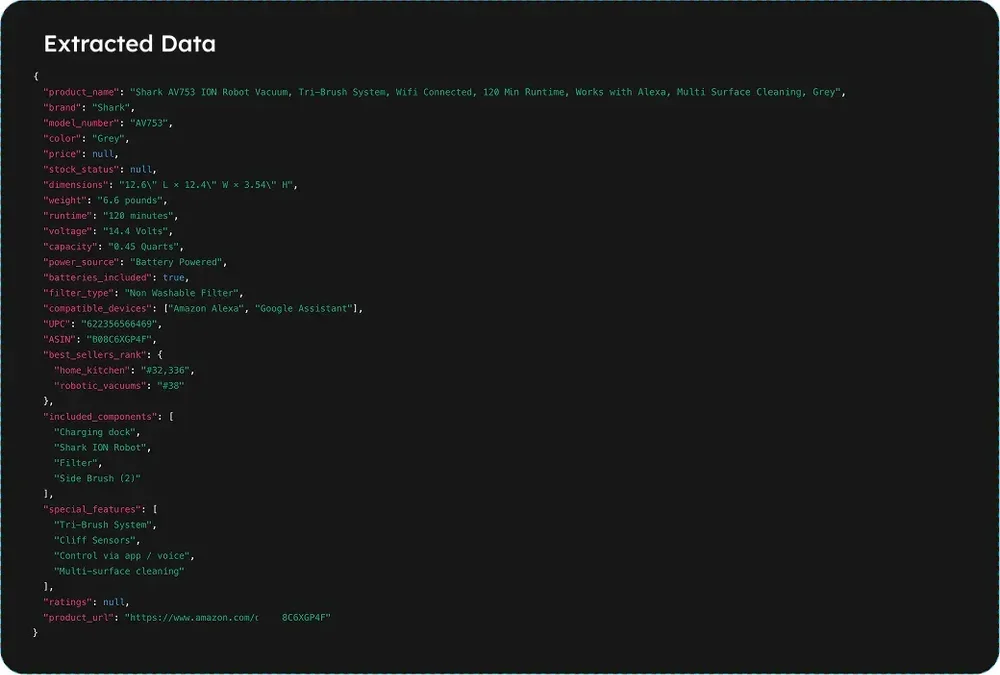Select the "batteries_included" key
This screenshot has width=1000, height=675.
pyautogui.click(x=98, y=278)
